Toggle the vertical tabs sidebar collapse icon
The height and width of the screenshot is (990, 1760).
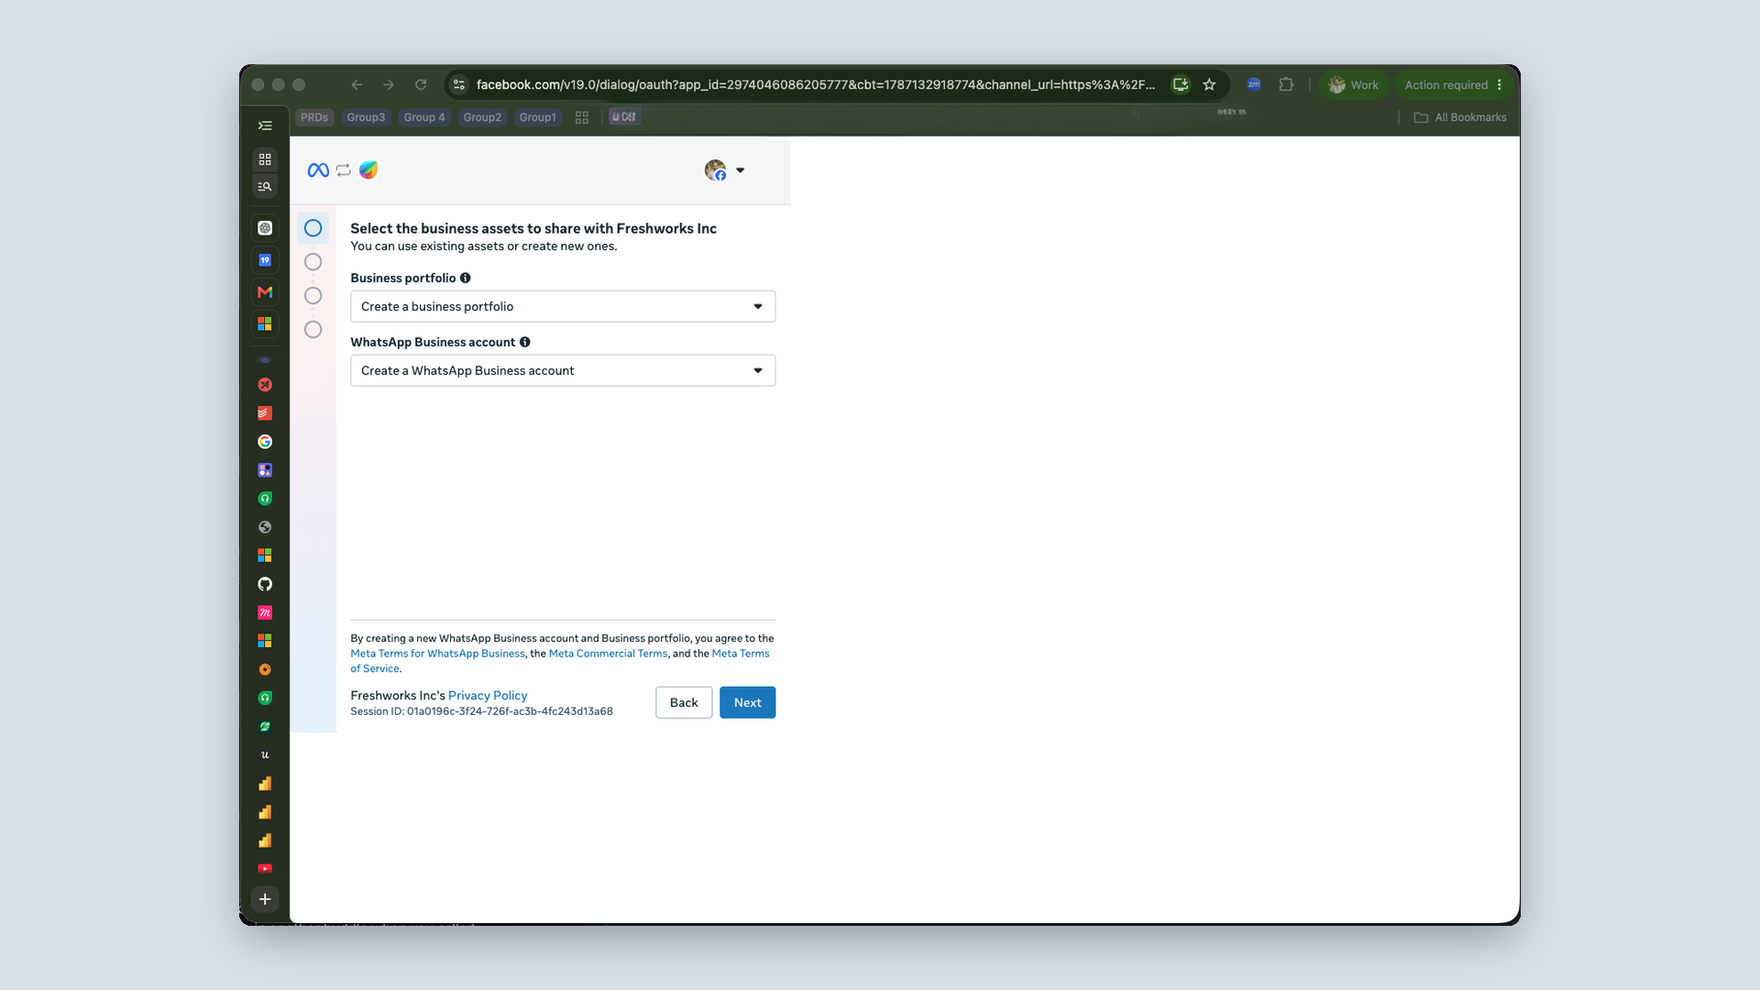coord(265,126)
